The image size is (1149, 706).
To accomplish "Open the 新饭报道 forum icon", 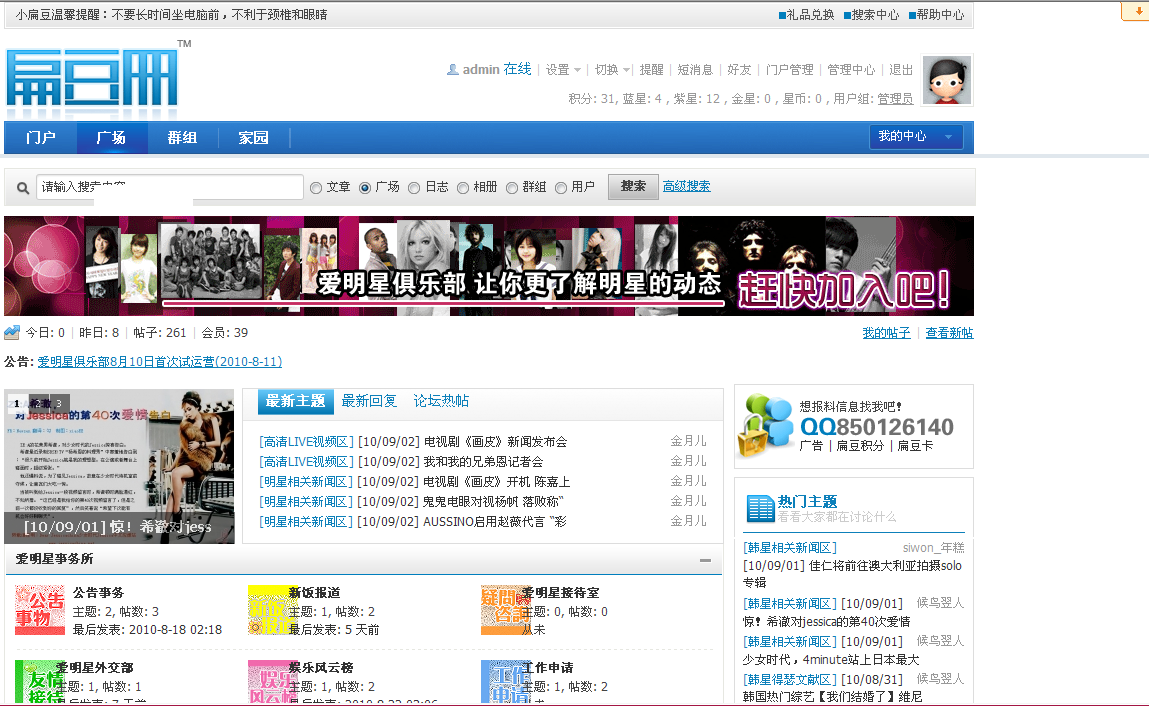I will (272, 610).
